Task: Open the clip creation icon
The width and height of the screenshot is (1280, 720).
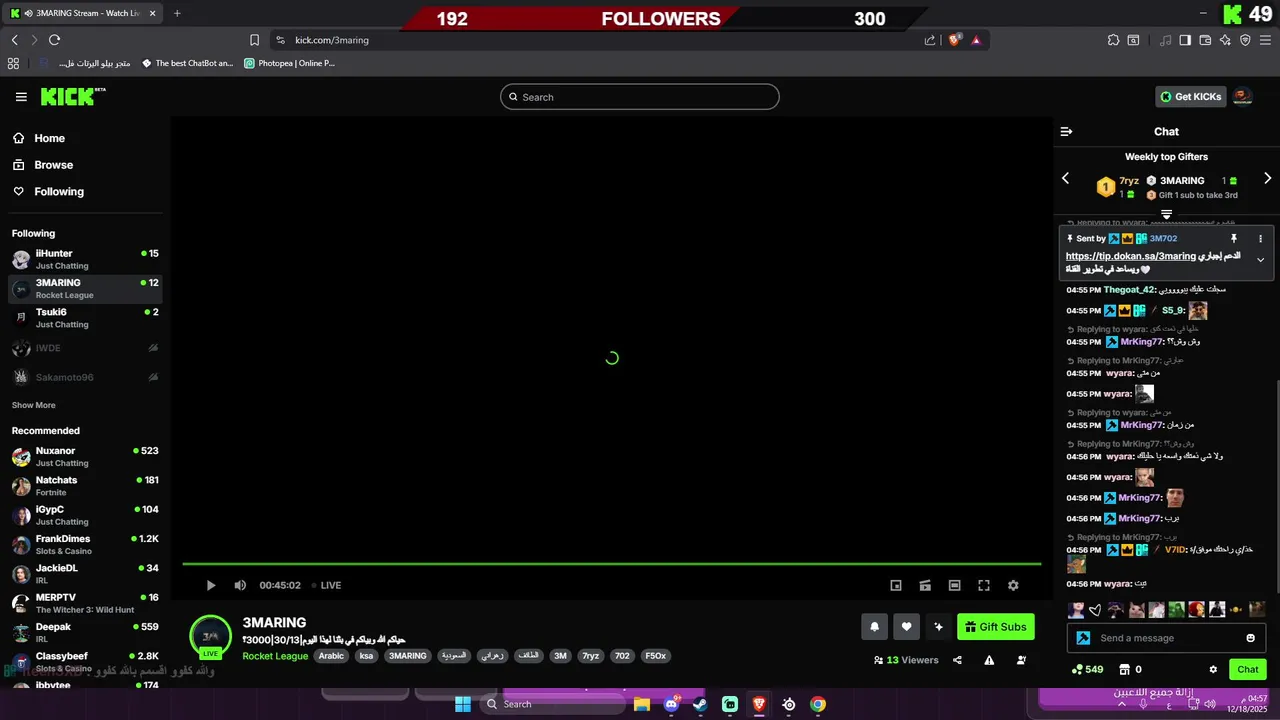Action: (925, 585)
